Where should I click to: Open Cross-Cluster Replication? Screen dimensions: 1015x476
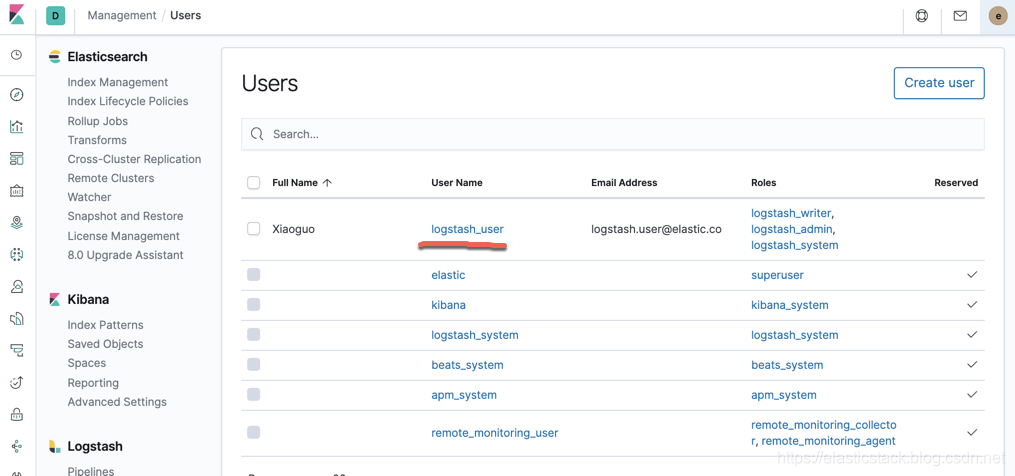[134, 159]
